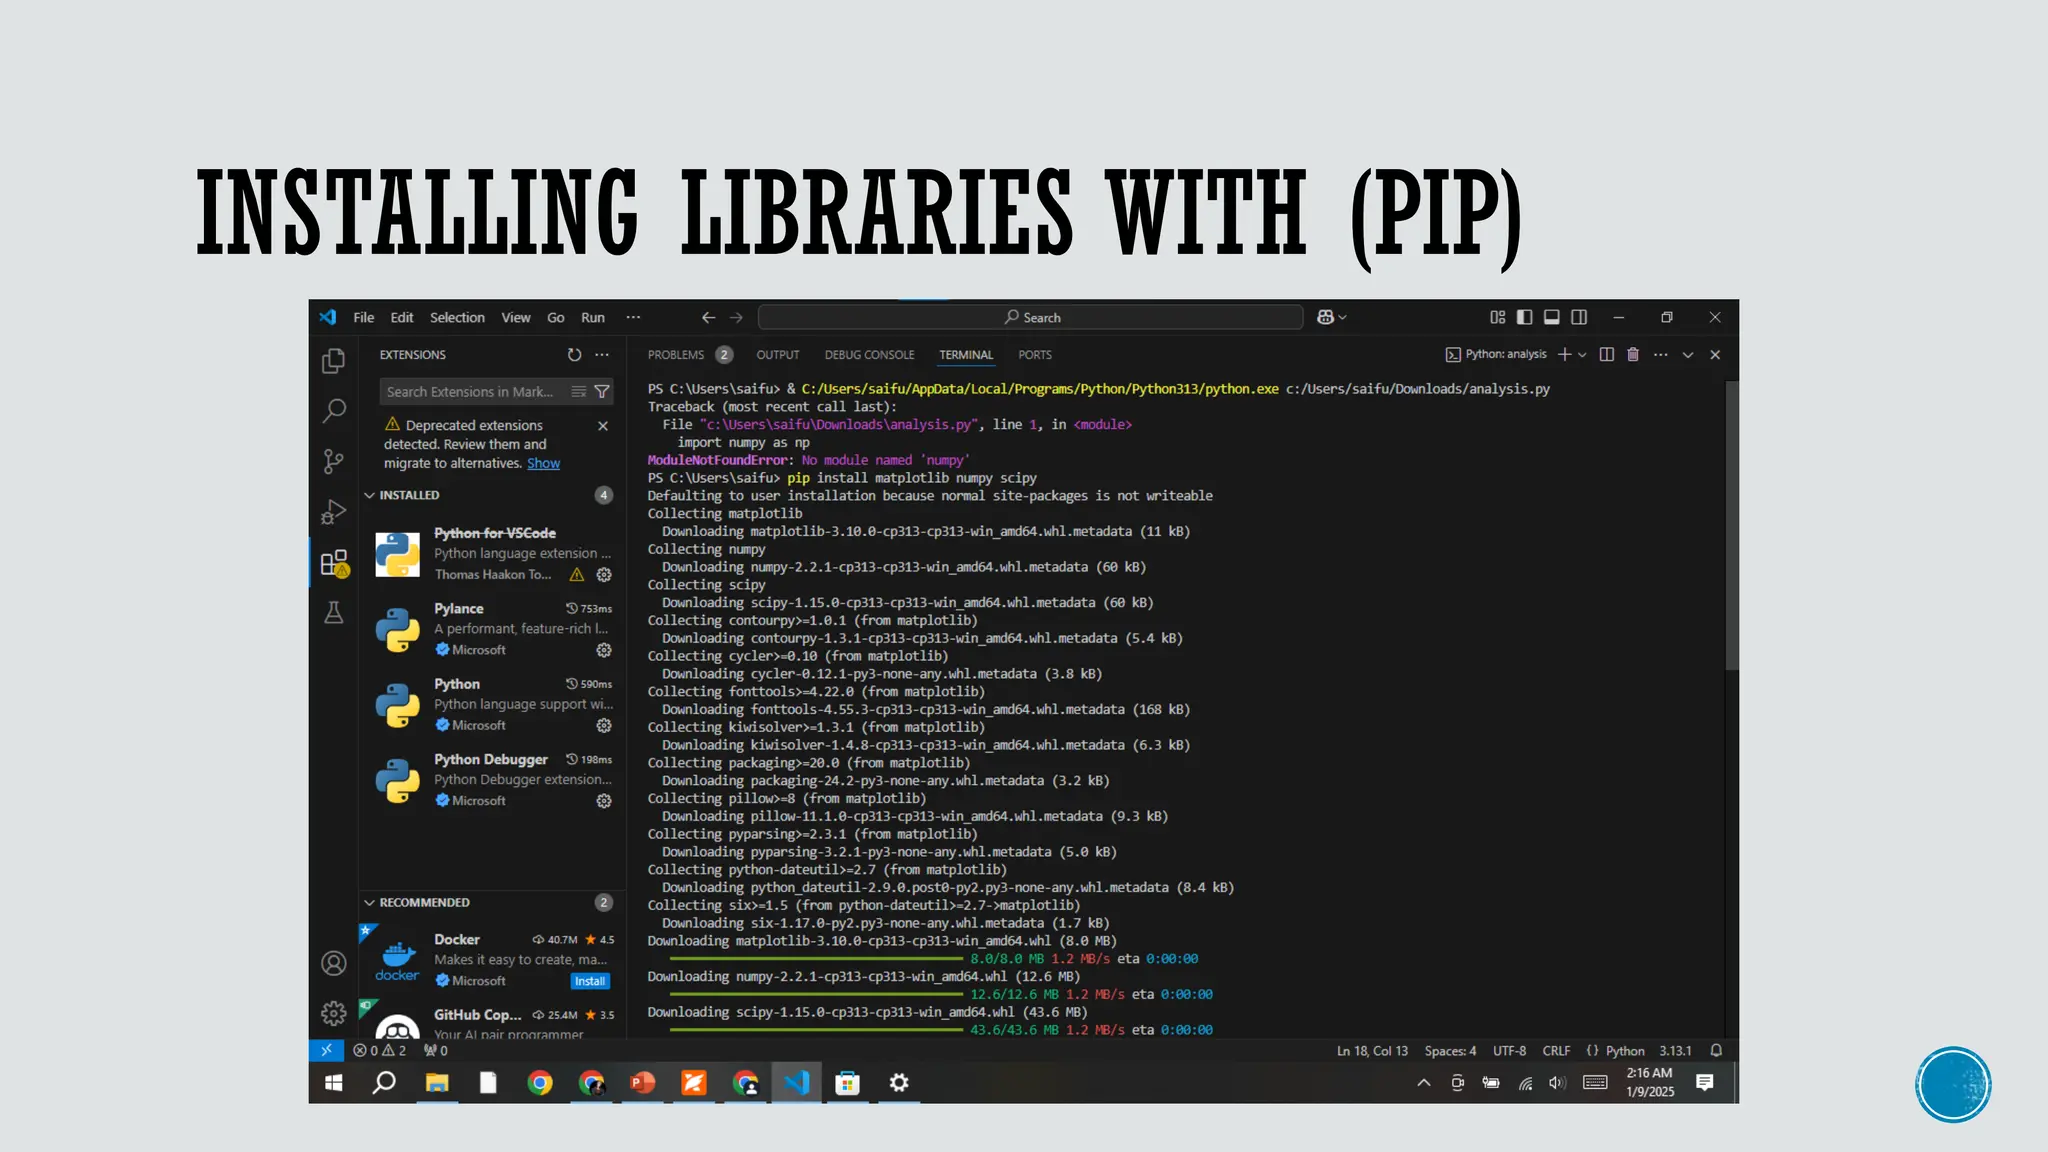Open the Explorer view in activity bar
This screenshot has width=2048, height=1152.
tap(334, 361)
